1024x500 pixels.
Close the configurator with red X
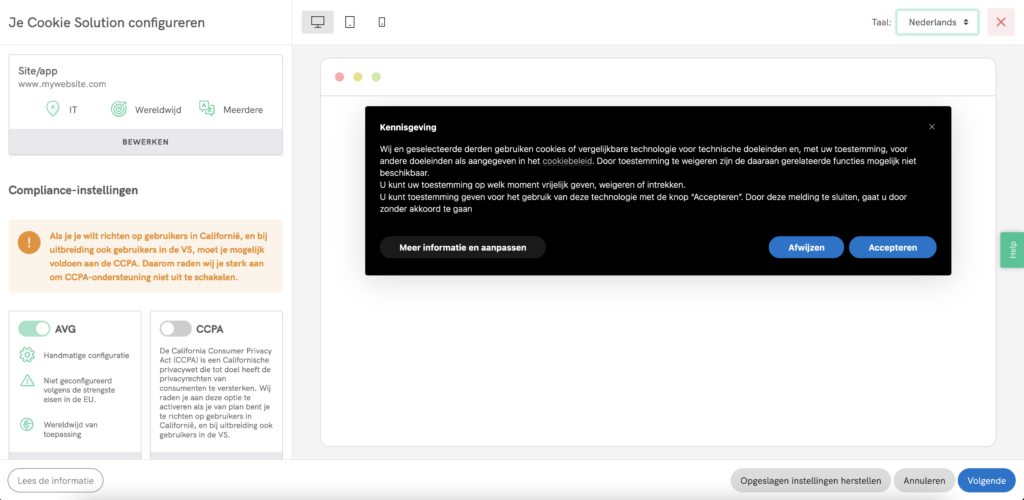pyautogui.click(x=1000, y=22)
